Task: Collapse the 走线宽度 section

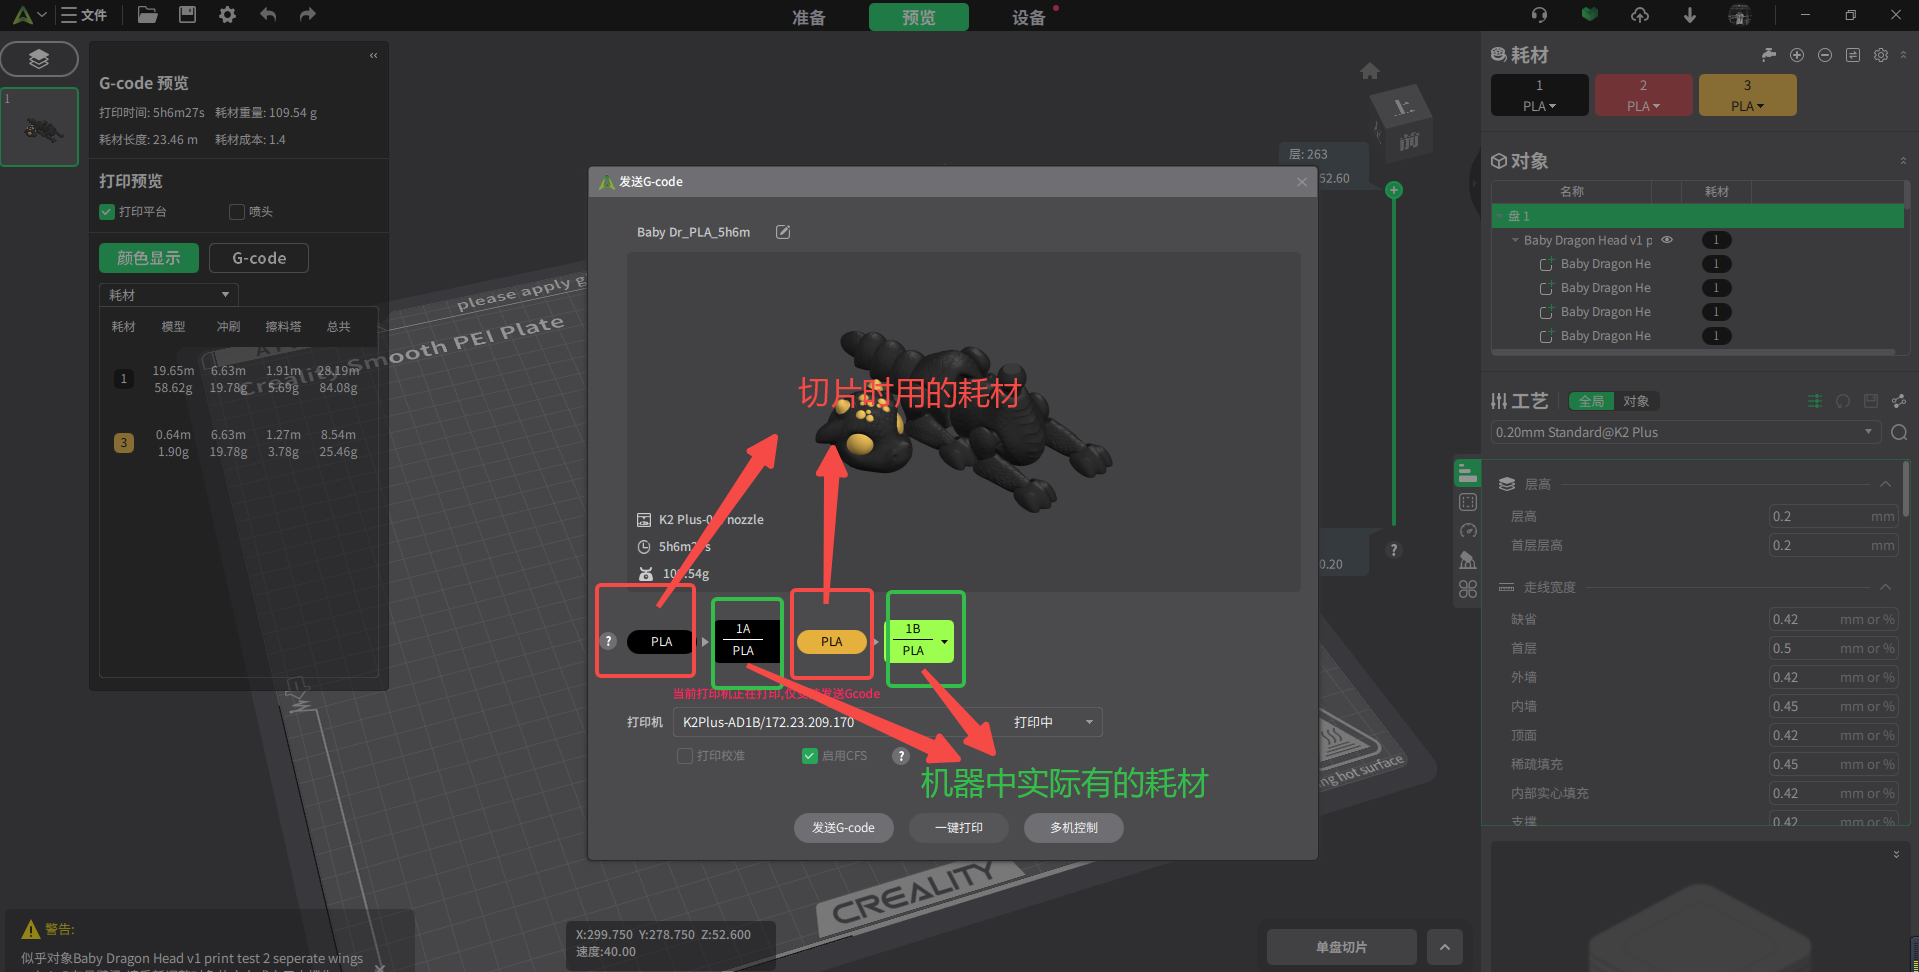Action: (x=1885, y=587)
